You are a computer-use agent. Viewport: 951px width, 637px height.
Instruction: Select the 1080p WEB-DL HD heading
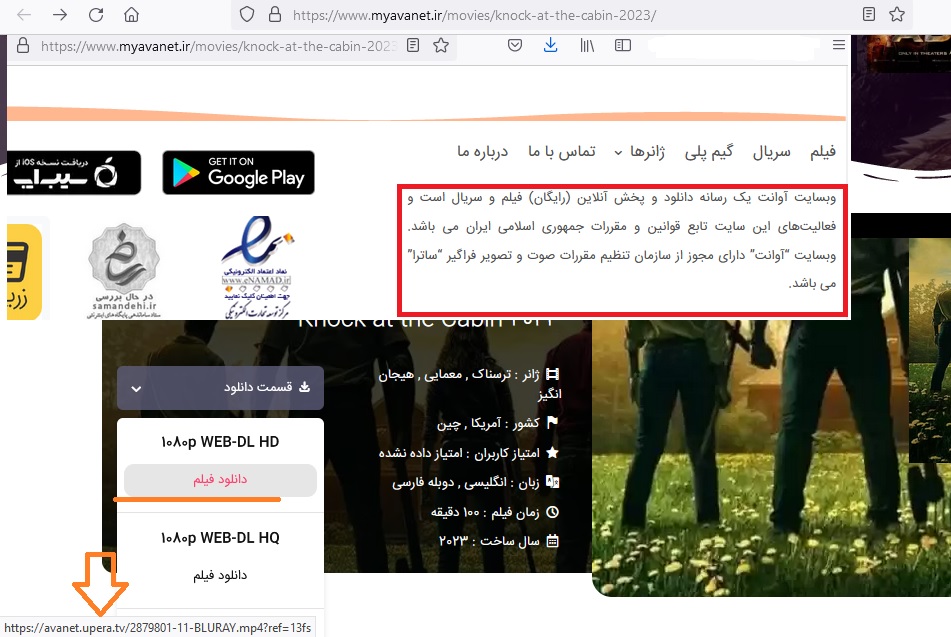tap(220, 442)
